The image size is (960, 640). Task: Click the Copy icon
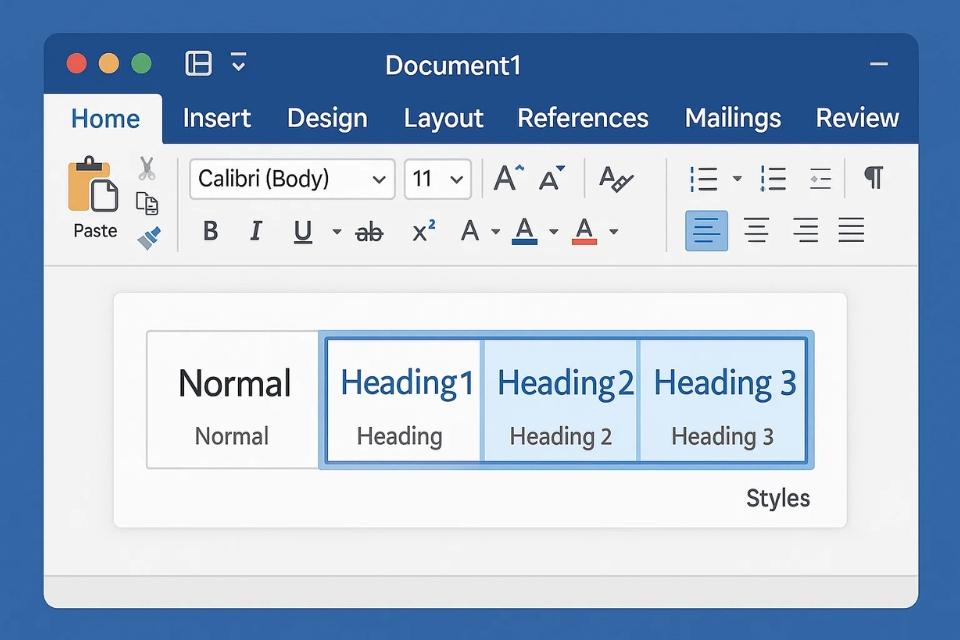point(147,203)
